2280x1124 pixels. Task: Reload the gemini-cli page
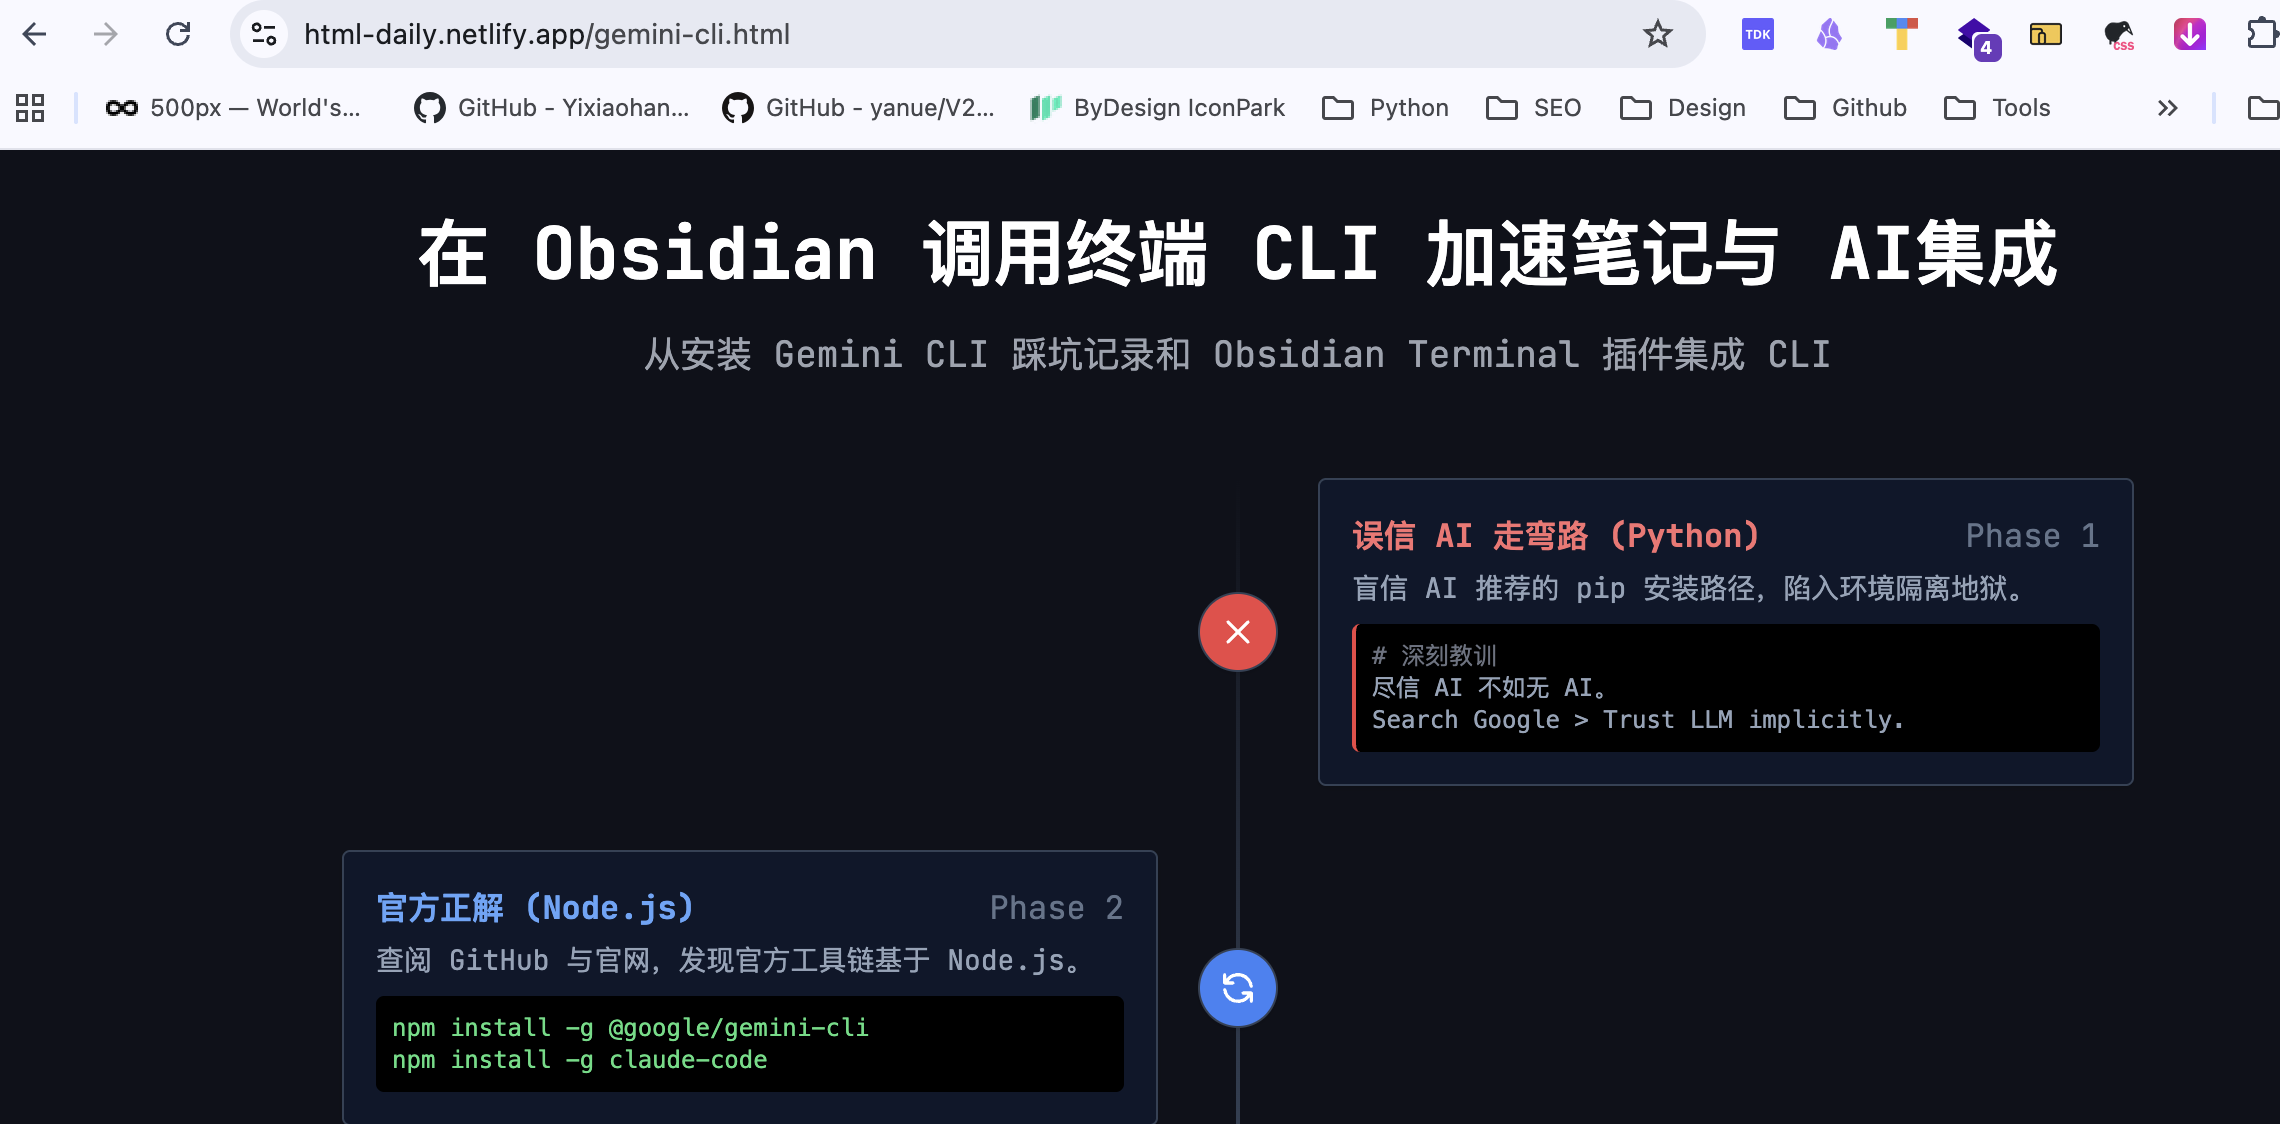pyautogui.click(x=179, y=34)
